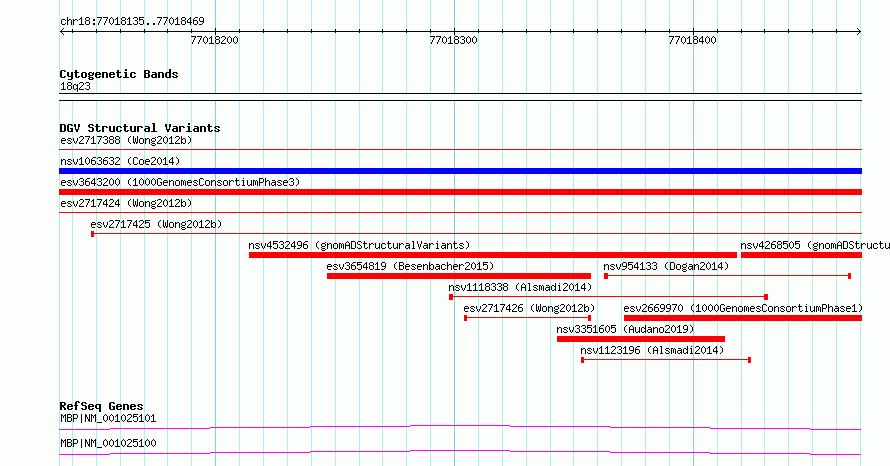
Task: Open the MBP|NM_001025101 gene label
Action: pyautogui.click(x=108, y=418)
